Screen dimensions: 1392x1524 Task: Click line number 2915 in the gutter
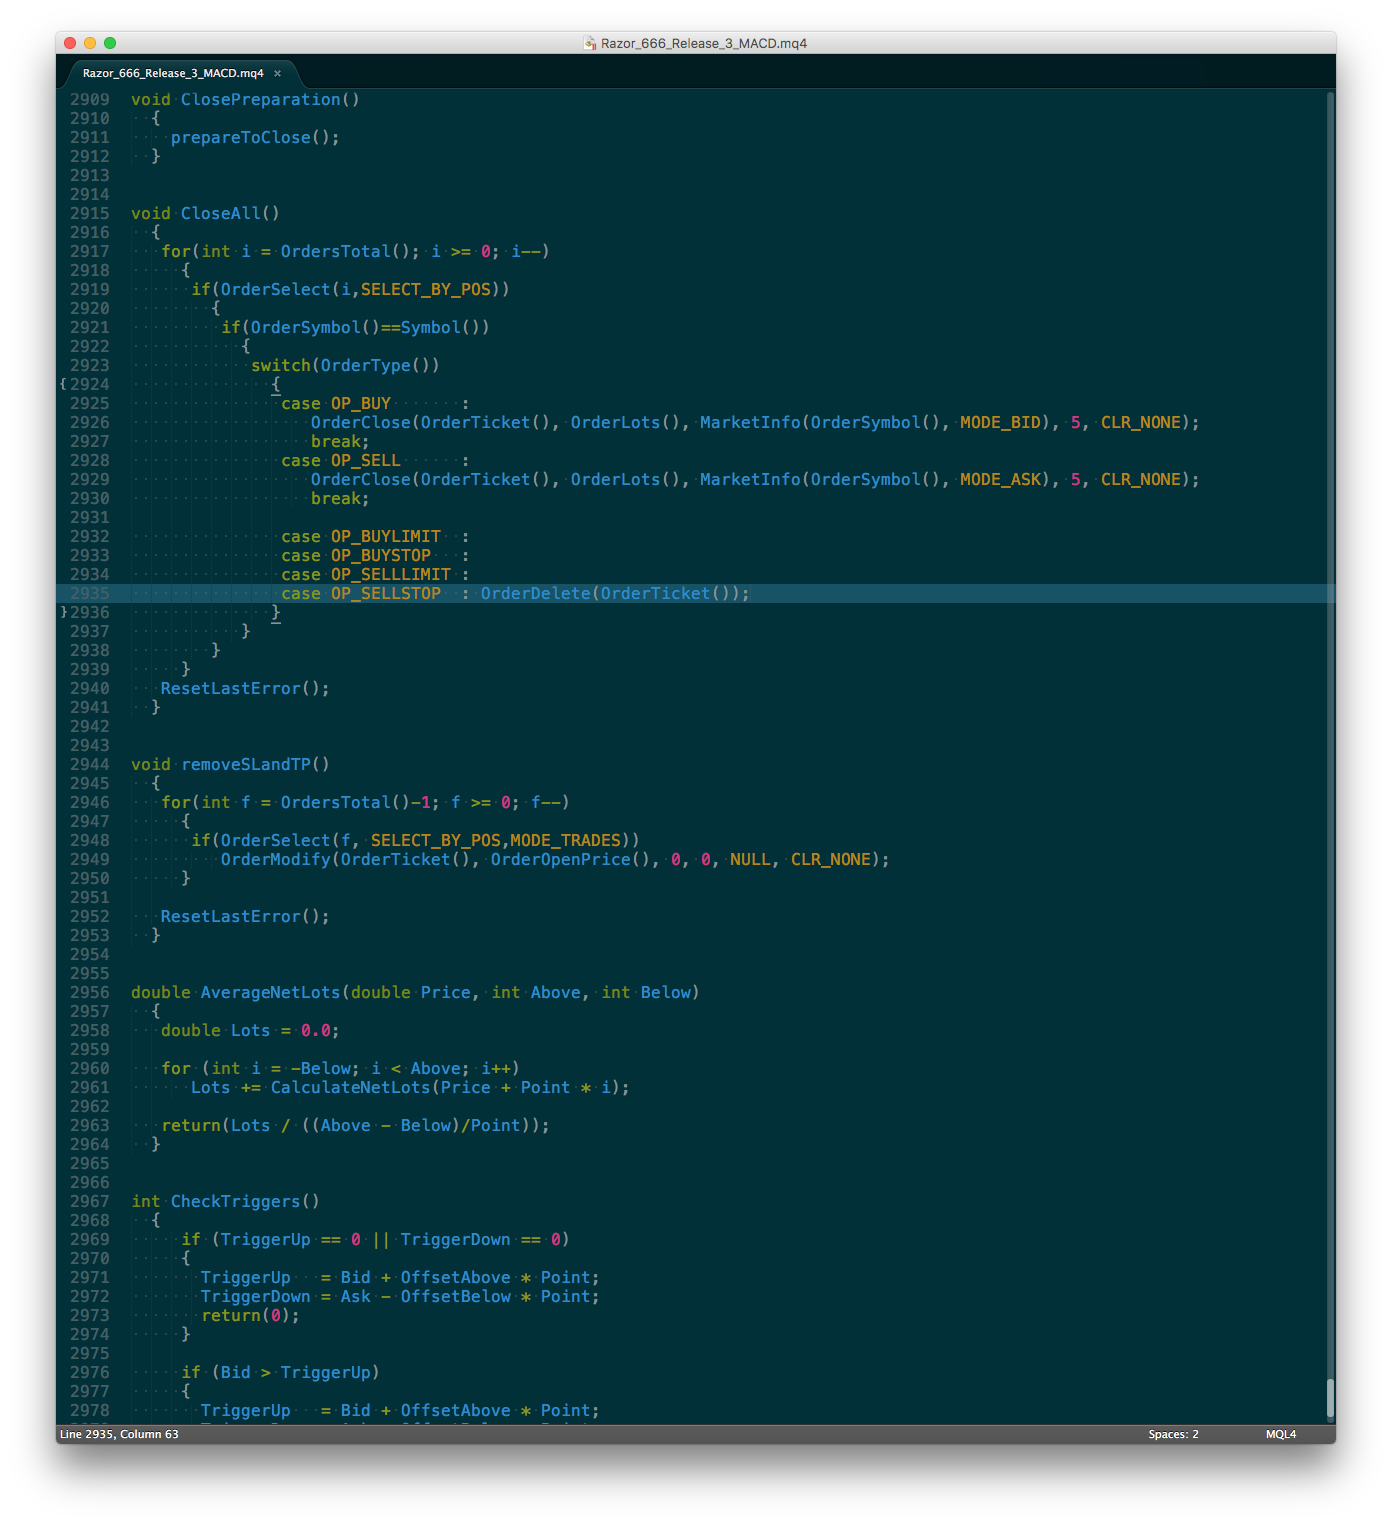pyautogui.click(x=90, y=213)
